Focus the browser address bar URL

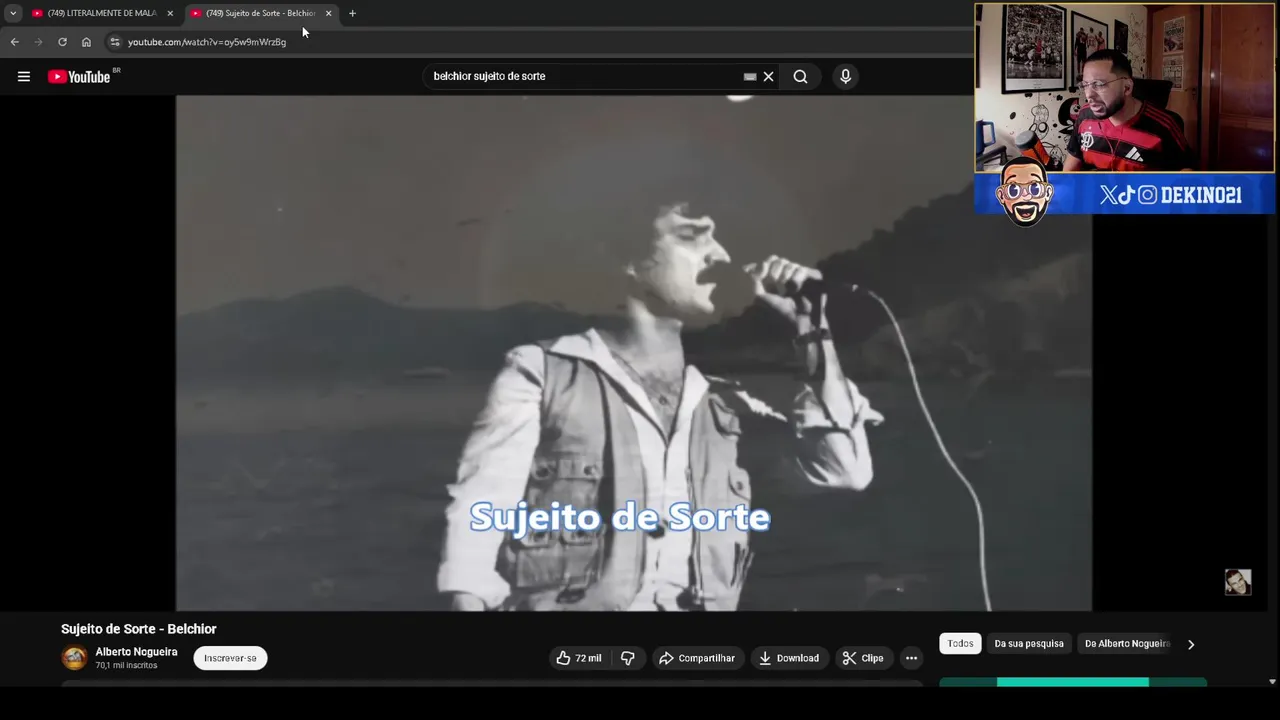[207, 42]
